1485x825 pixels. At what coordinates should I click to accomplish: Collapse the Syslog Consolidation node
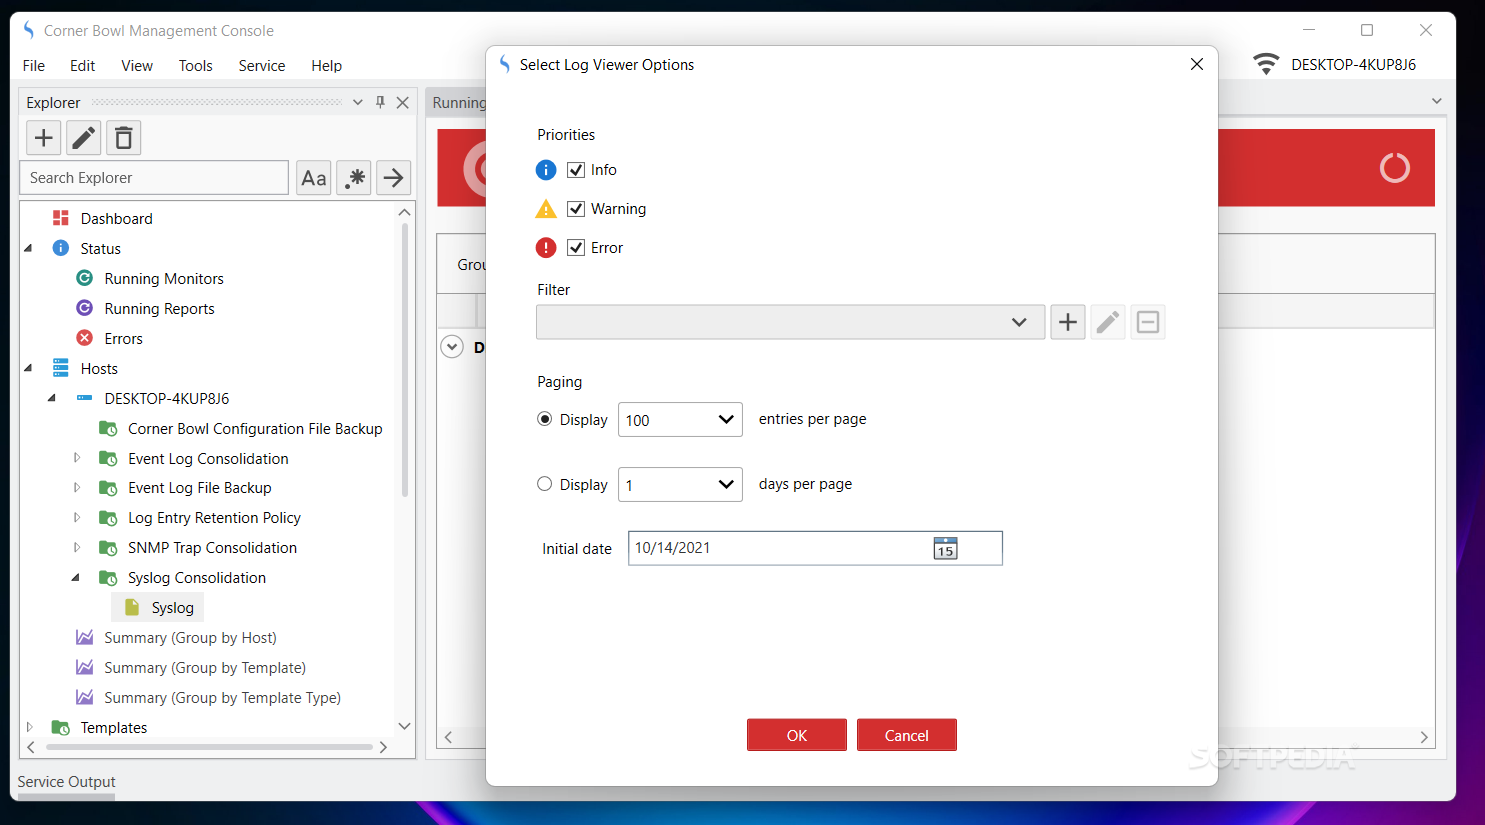point(76,577)
